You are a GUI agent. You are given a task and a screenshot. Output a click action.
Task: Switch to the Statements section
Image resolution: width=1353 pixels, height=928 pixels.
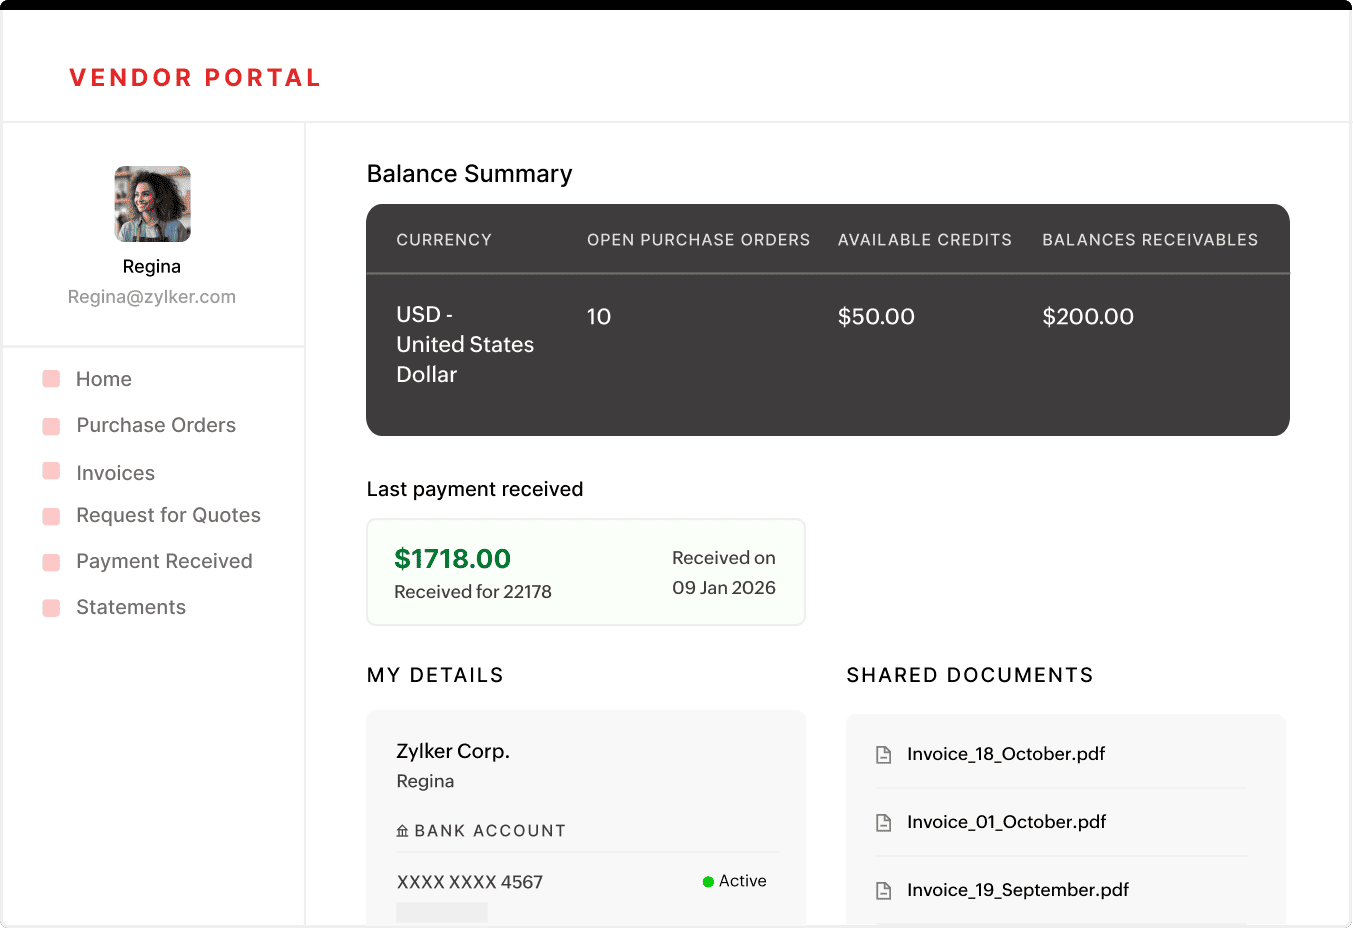pos(130,607)
